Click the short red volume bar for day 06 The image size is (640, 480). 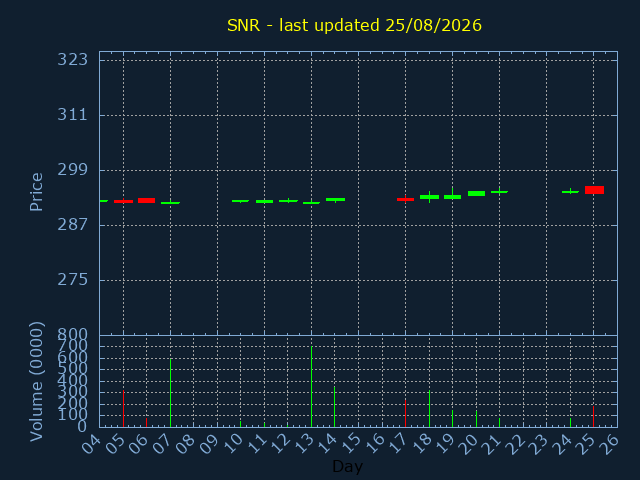147,422
